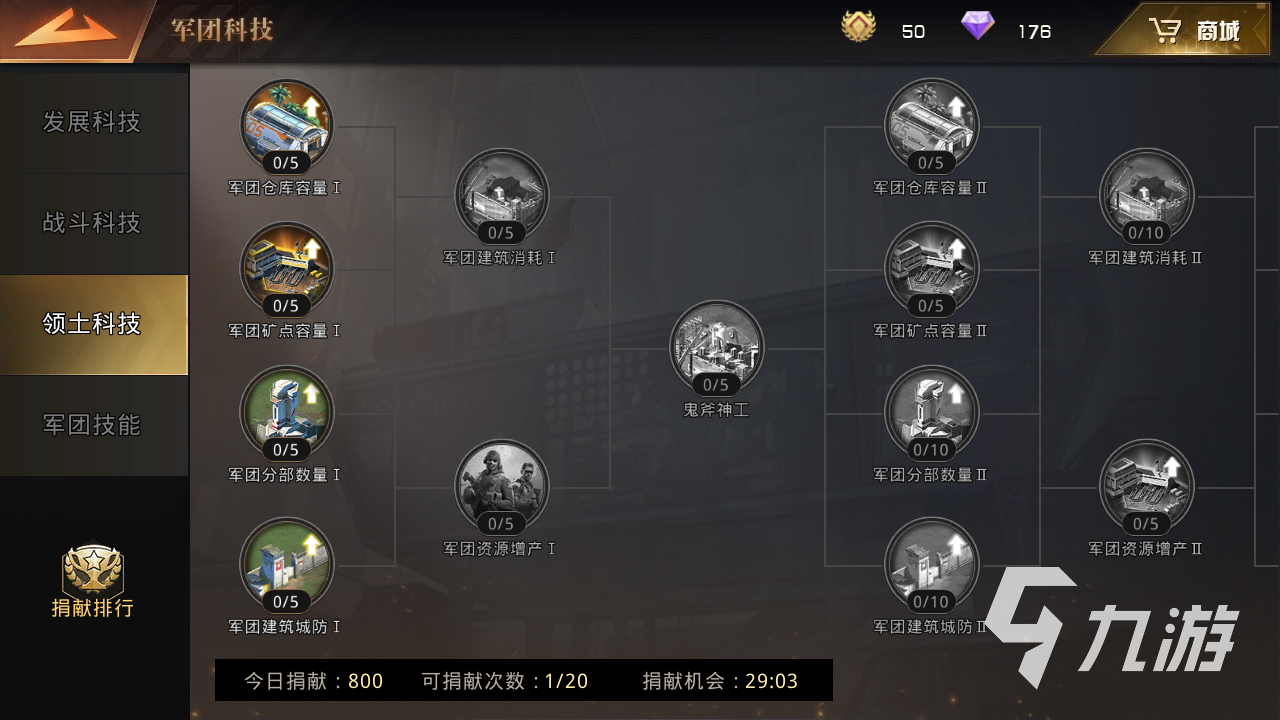Open the 军团仓库容量 I tech icon
Viewport: 1280px width, 720px height.
point(286,126)
